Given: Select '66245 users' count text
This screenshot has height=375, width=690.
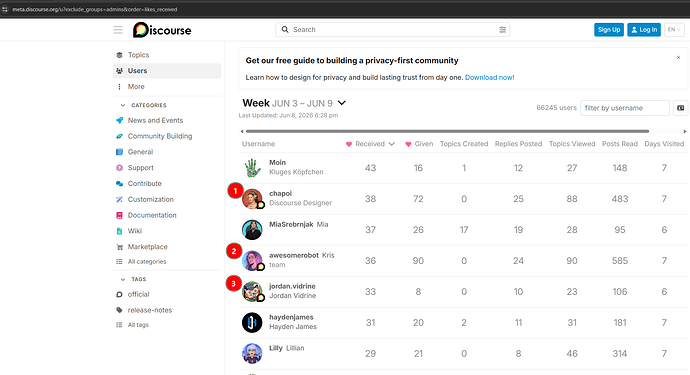Looking at the screenshot, I should point(556,108).
